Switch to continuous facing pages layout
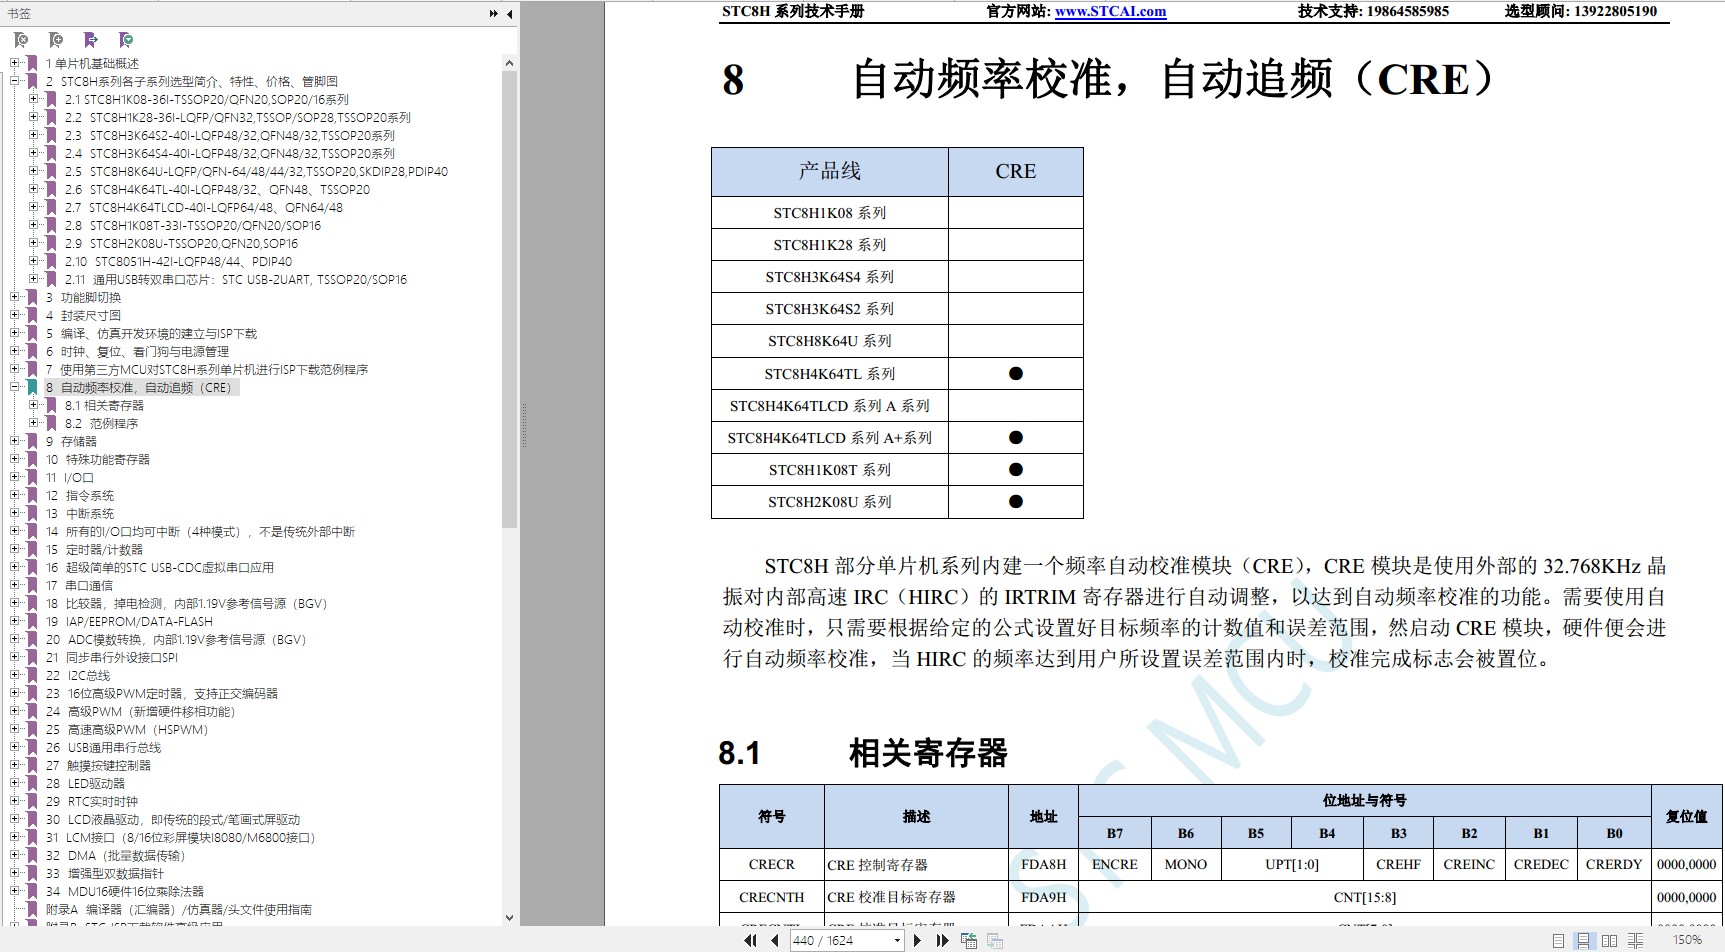The height and width of the screenshot is (952, 1725). click(1635, 940)
